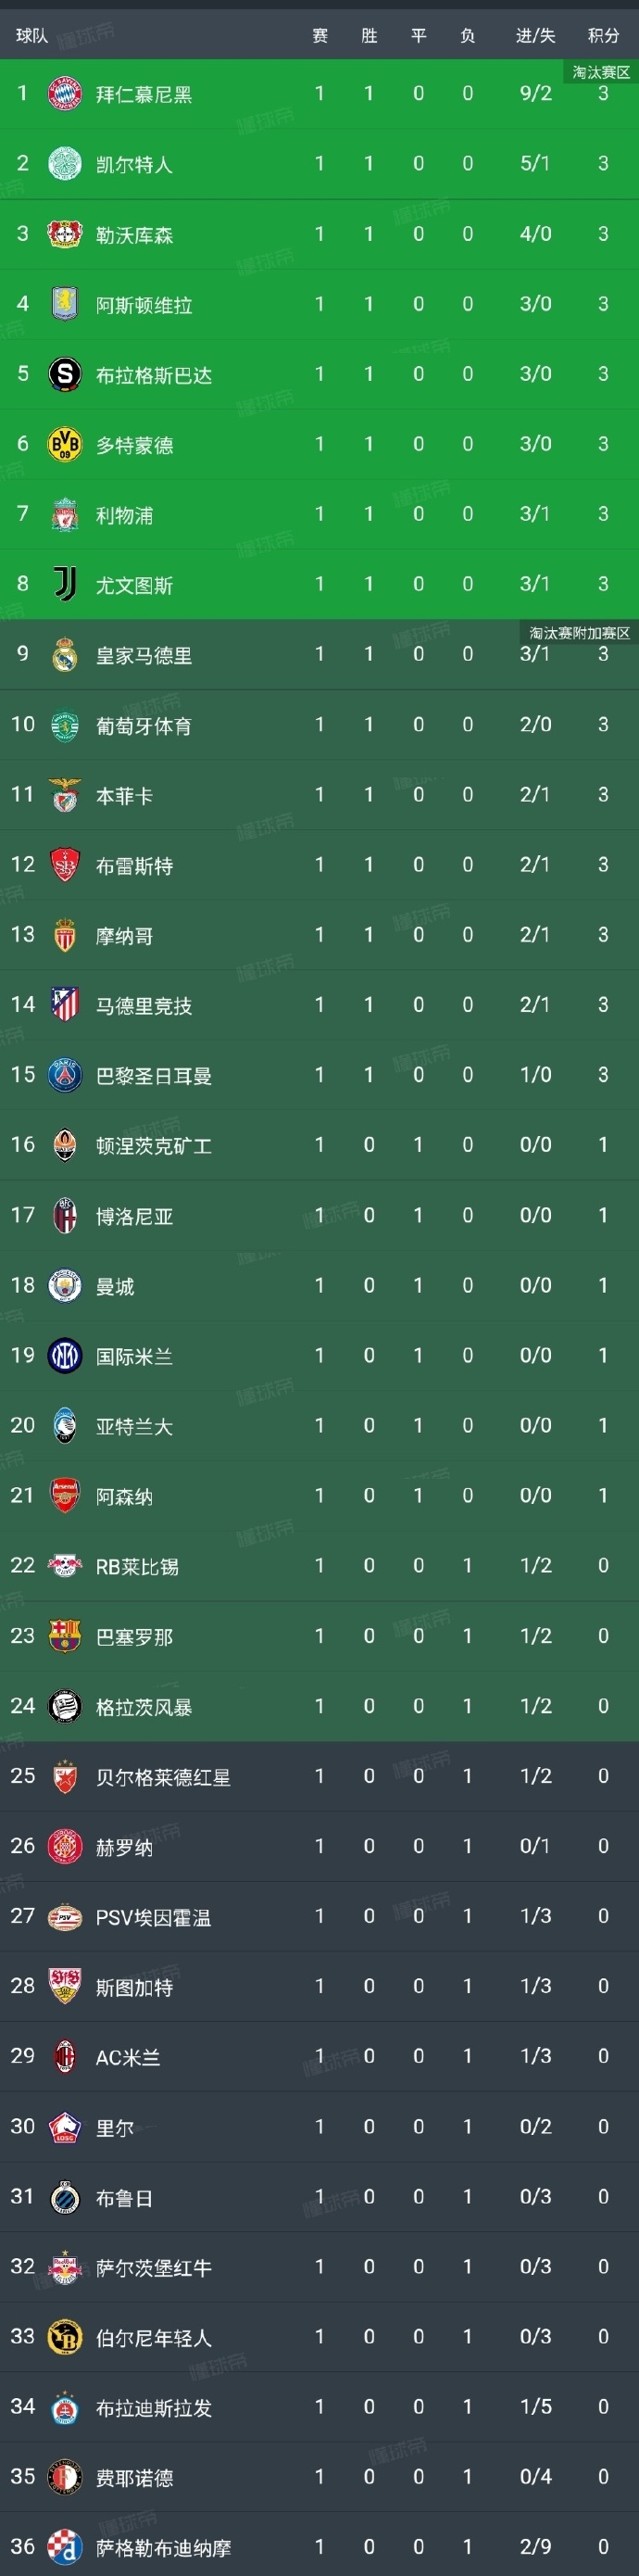639x2576 pixels.
Task: Click the Manchester City crest
Action: (65, 1285)
